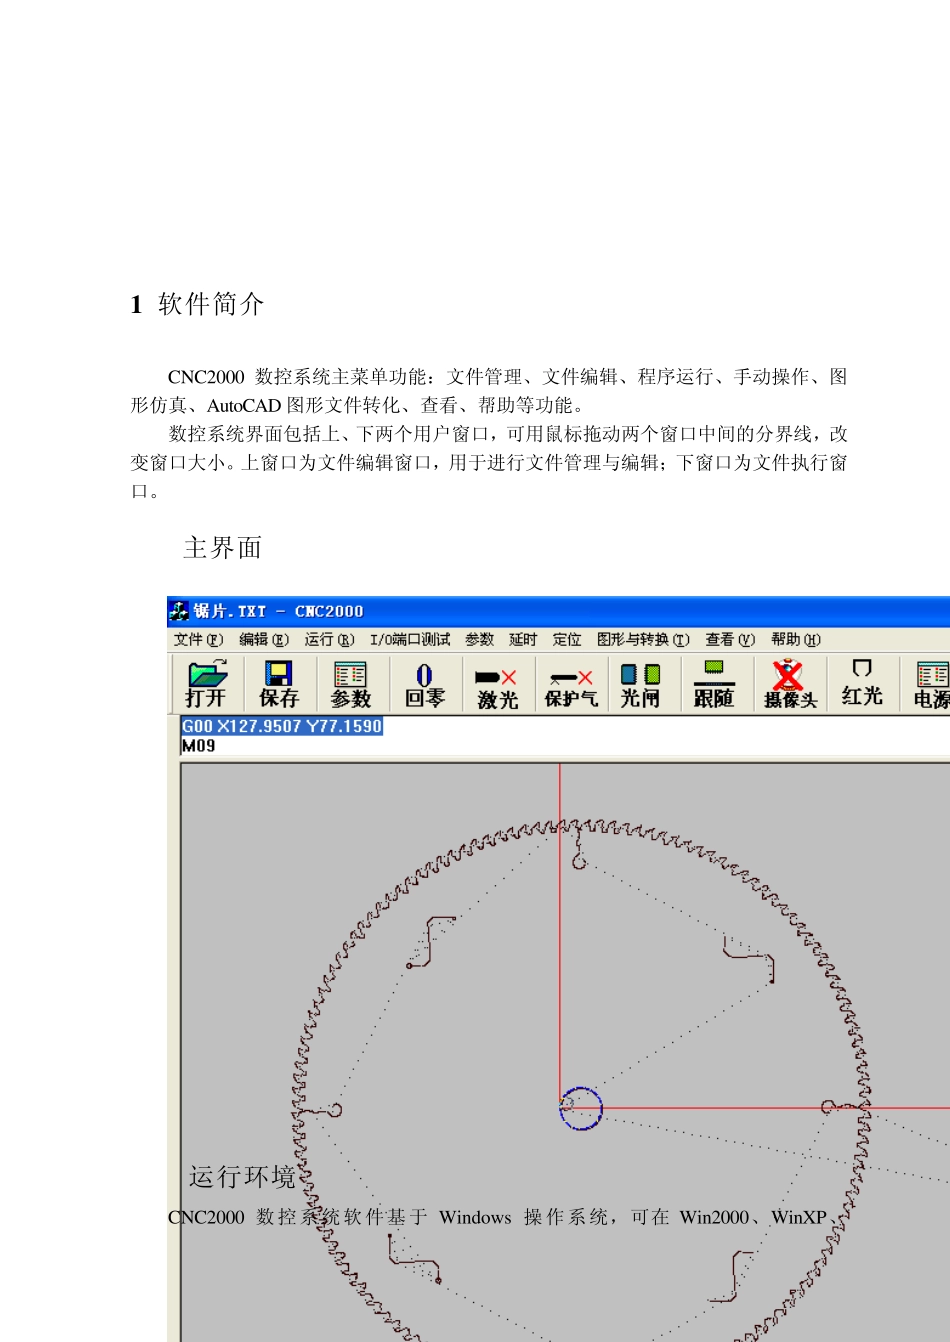Screen dimensions: 950x1342
Task: Open the 运行(R) menu
Action: pyautogui.click(x=330, y=640)
